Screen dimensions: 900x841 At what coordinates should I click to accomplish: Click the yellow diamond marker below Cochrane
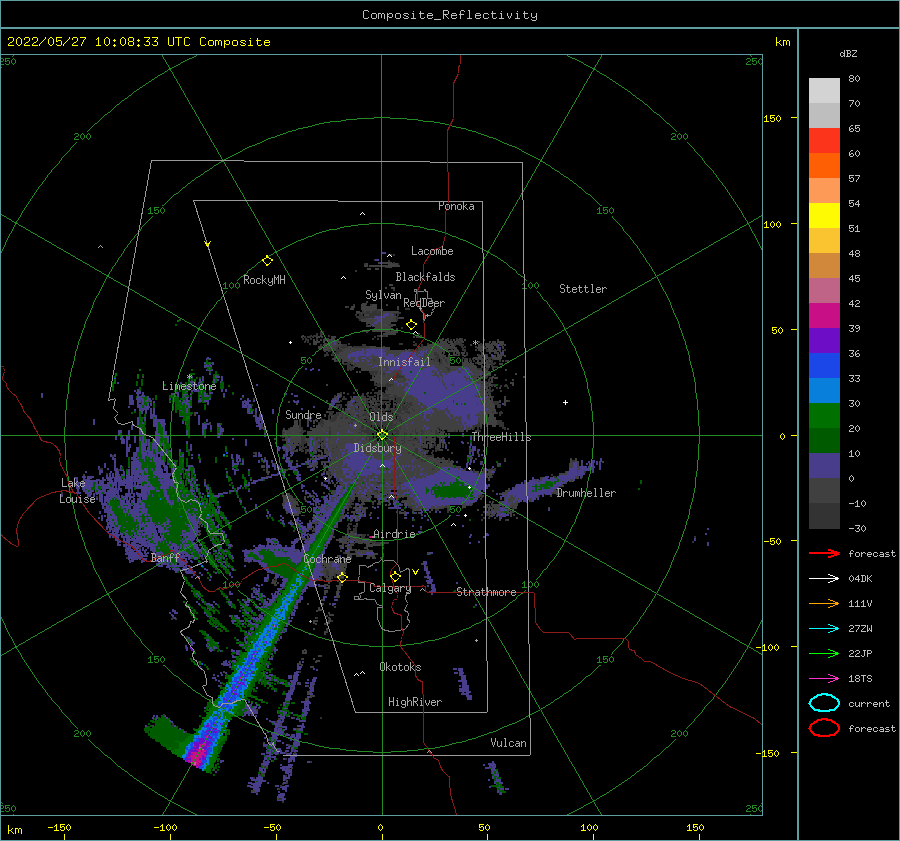tap(342, 577)
